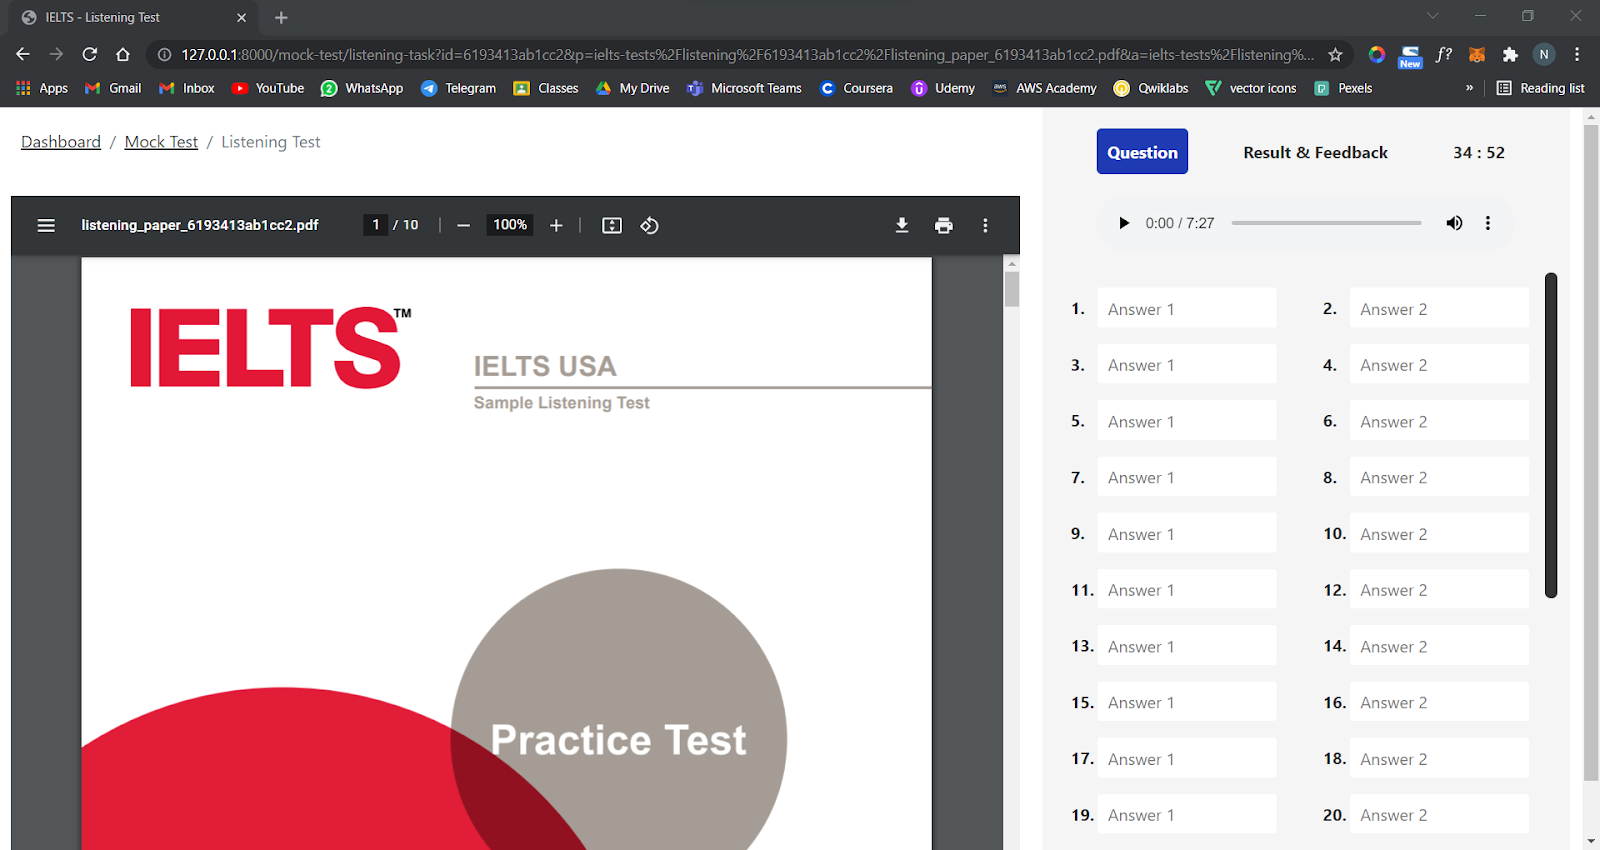Open the YouTube bookmark
Image resolution: width=1600 pixels, height=850 pixels.
point(268,88)
